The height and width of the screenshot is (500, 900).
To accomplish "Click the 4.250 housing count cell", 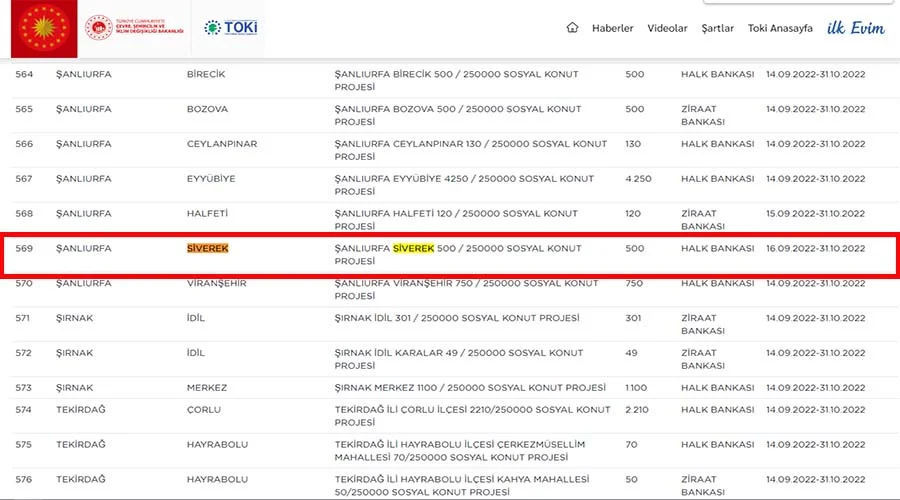I will click(x=638, y=179).
